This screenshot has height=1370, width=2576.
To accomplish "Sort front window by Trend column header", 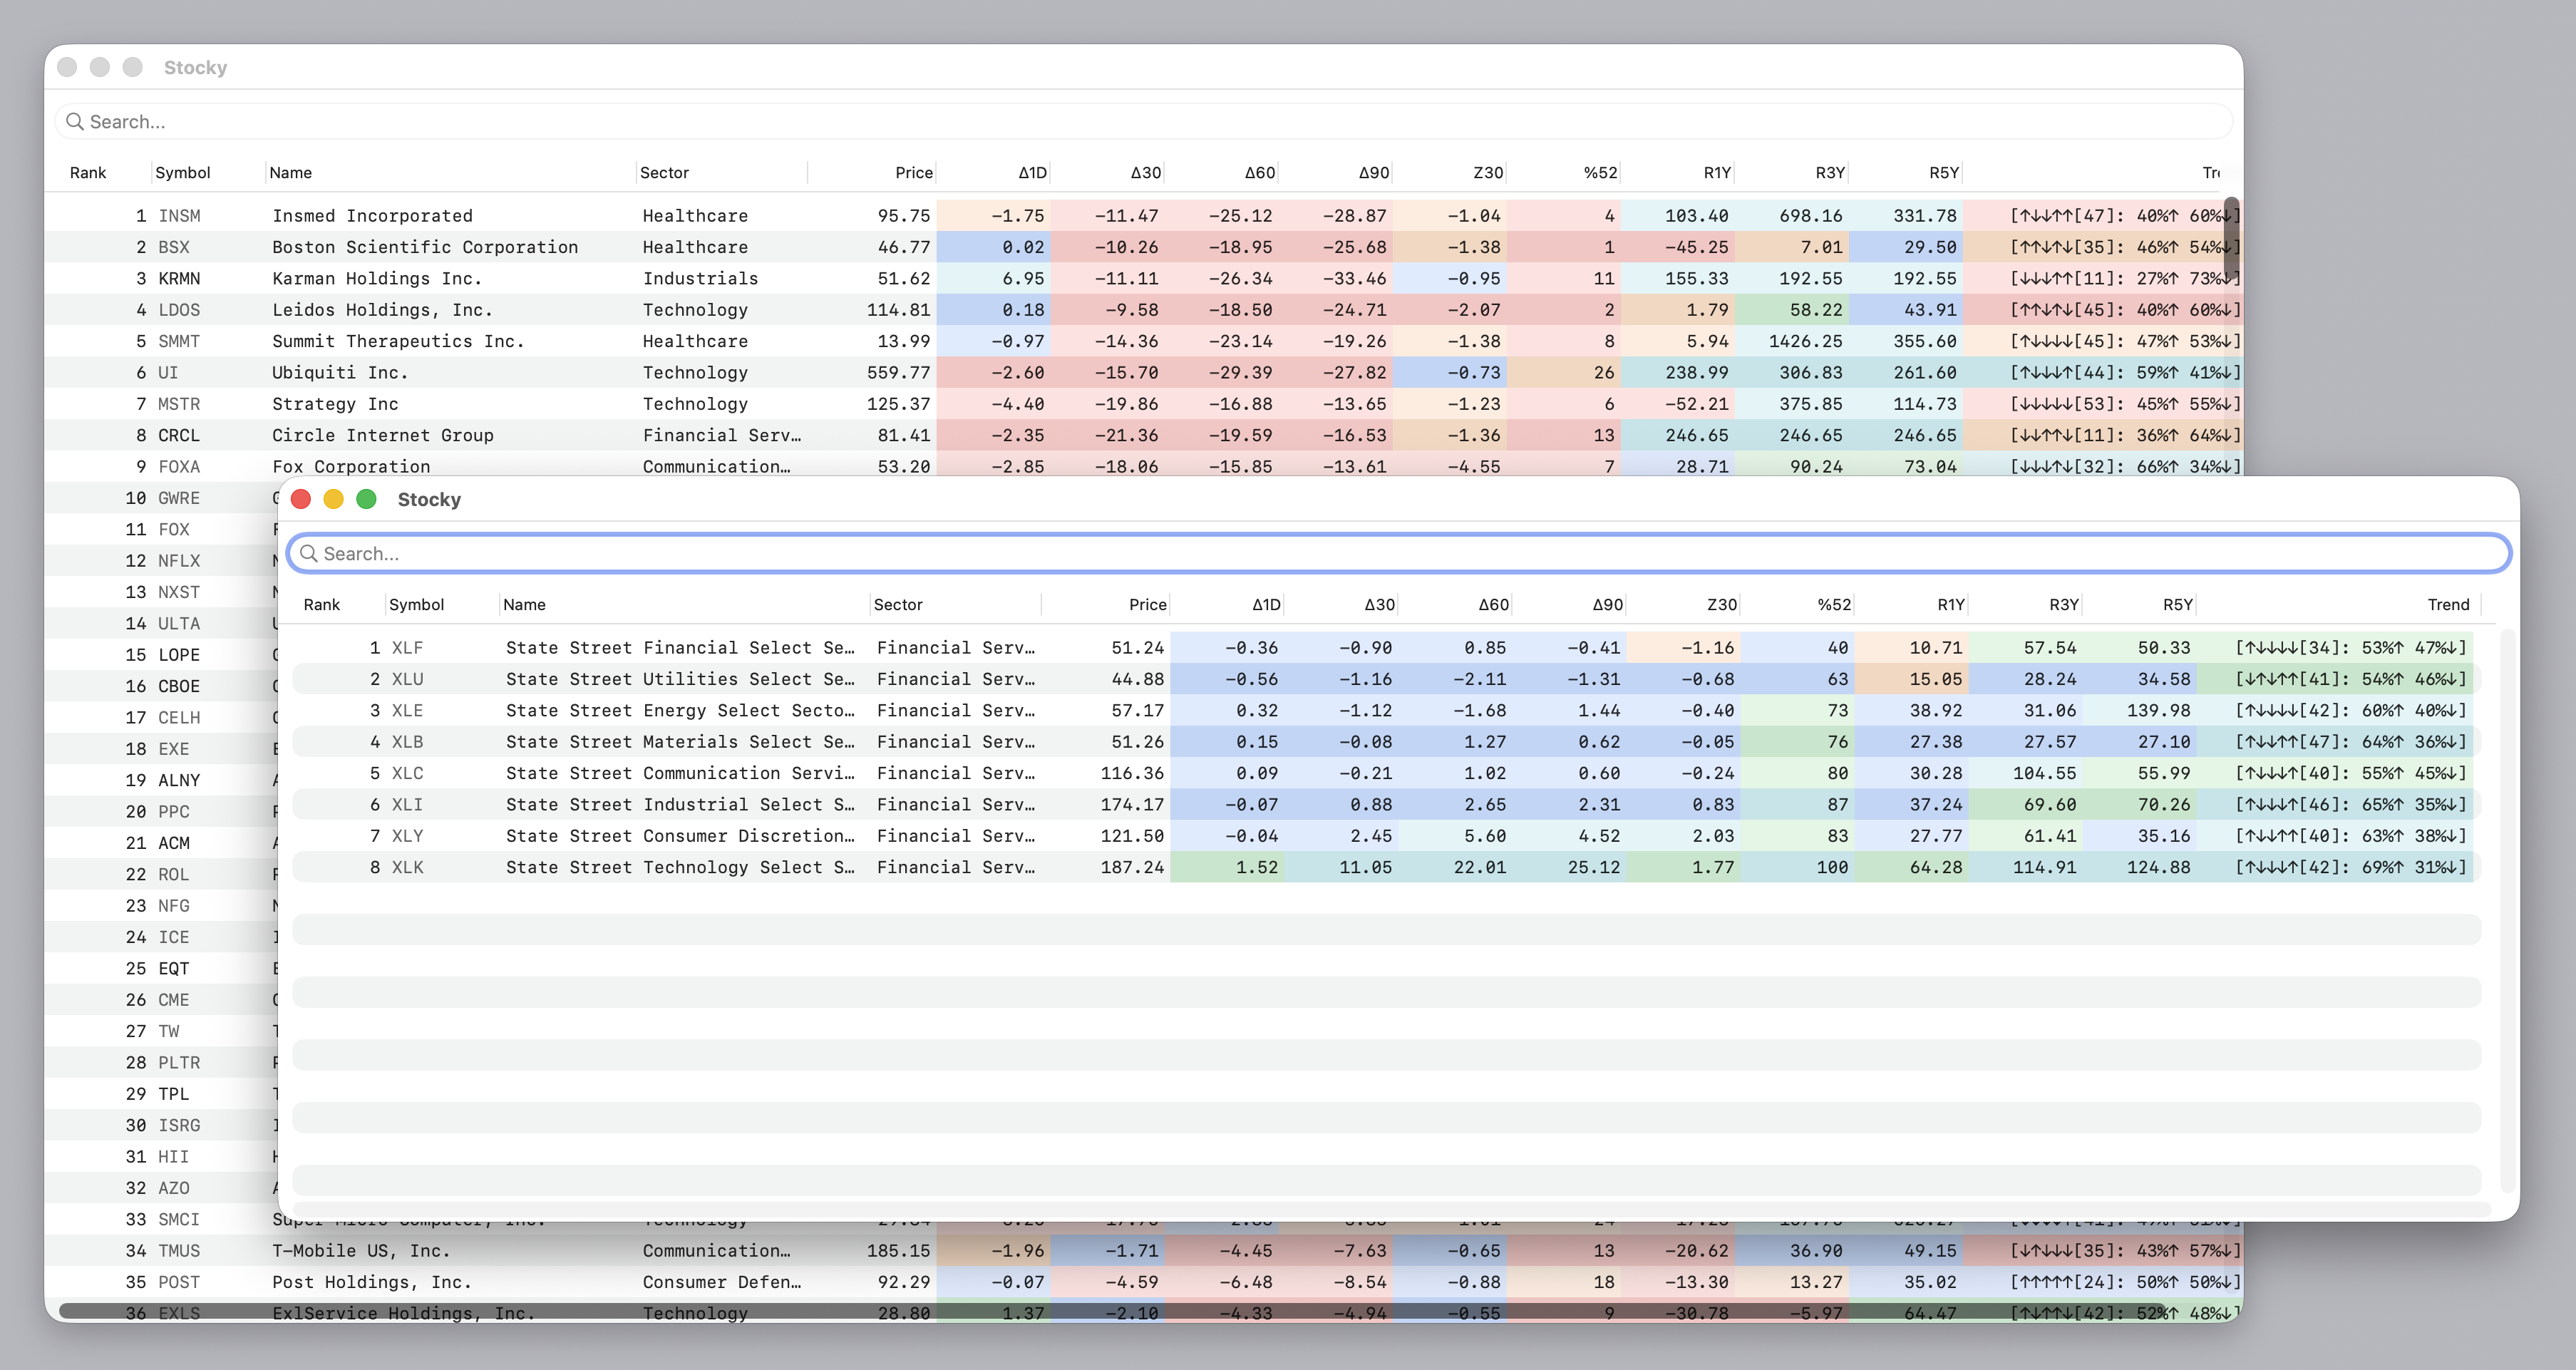I will 2448,604.
